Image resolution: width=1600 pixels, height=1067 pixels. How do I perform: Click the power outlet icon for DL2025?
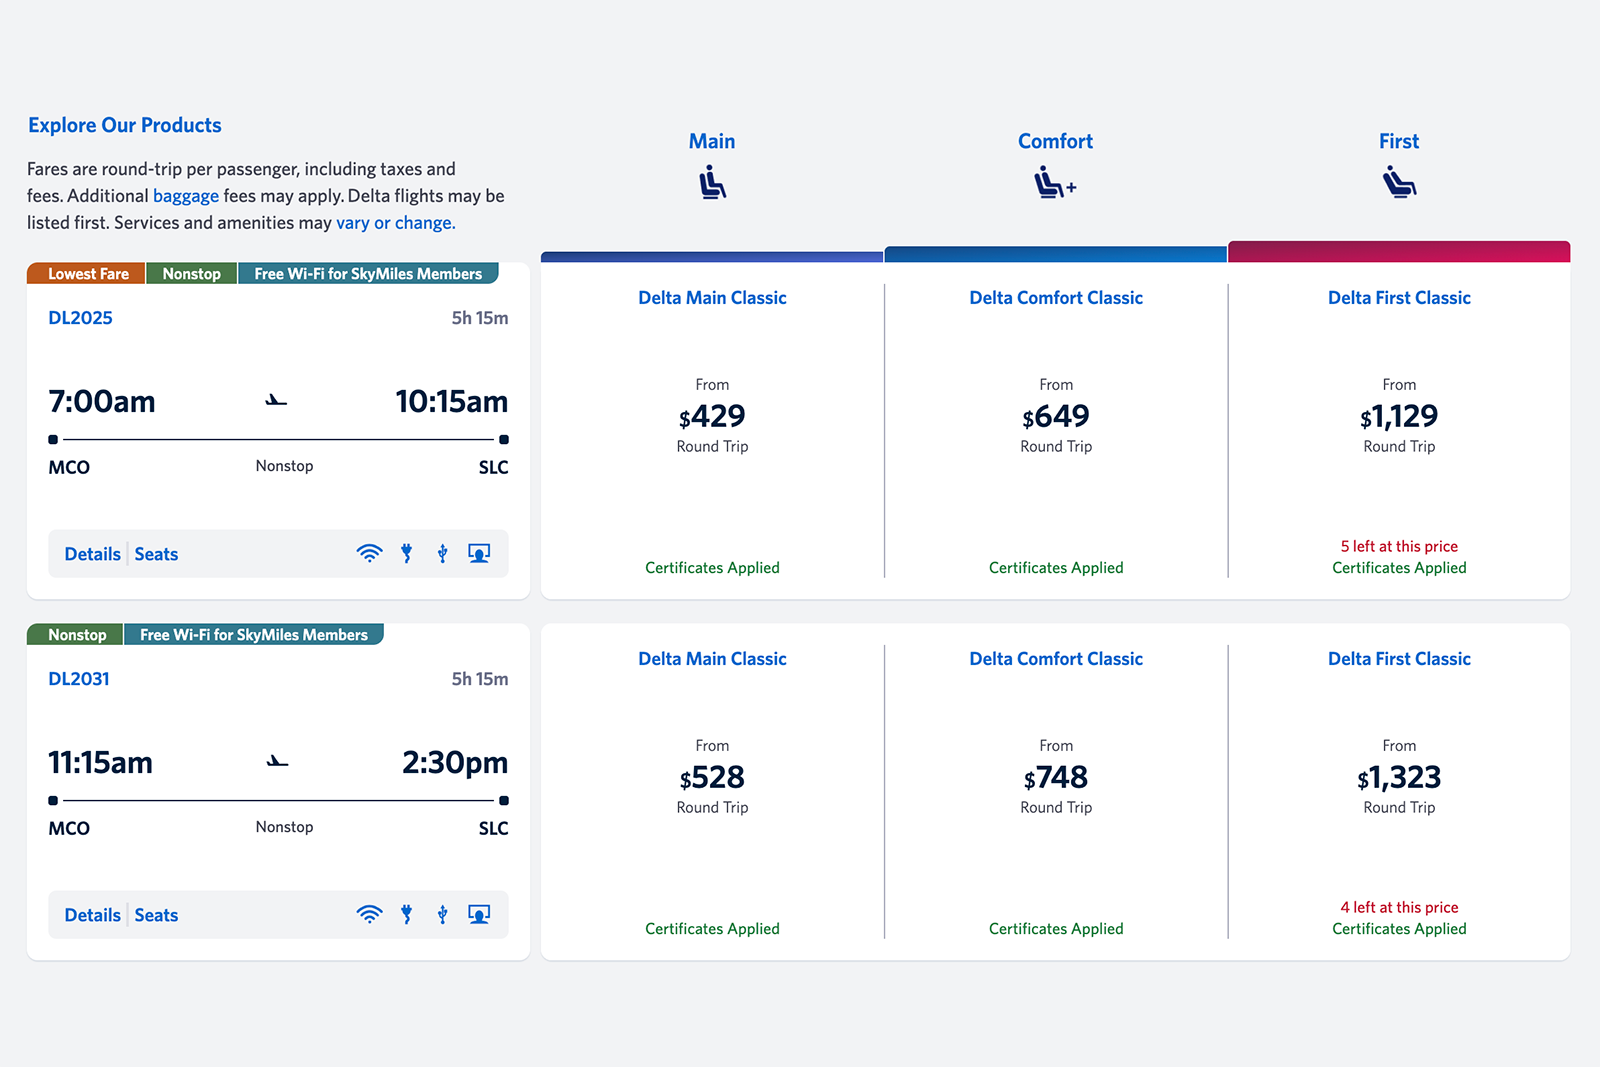pos(407,554)
